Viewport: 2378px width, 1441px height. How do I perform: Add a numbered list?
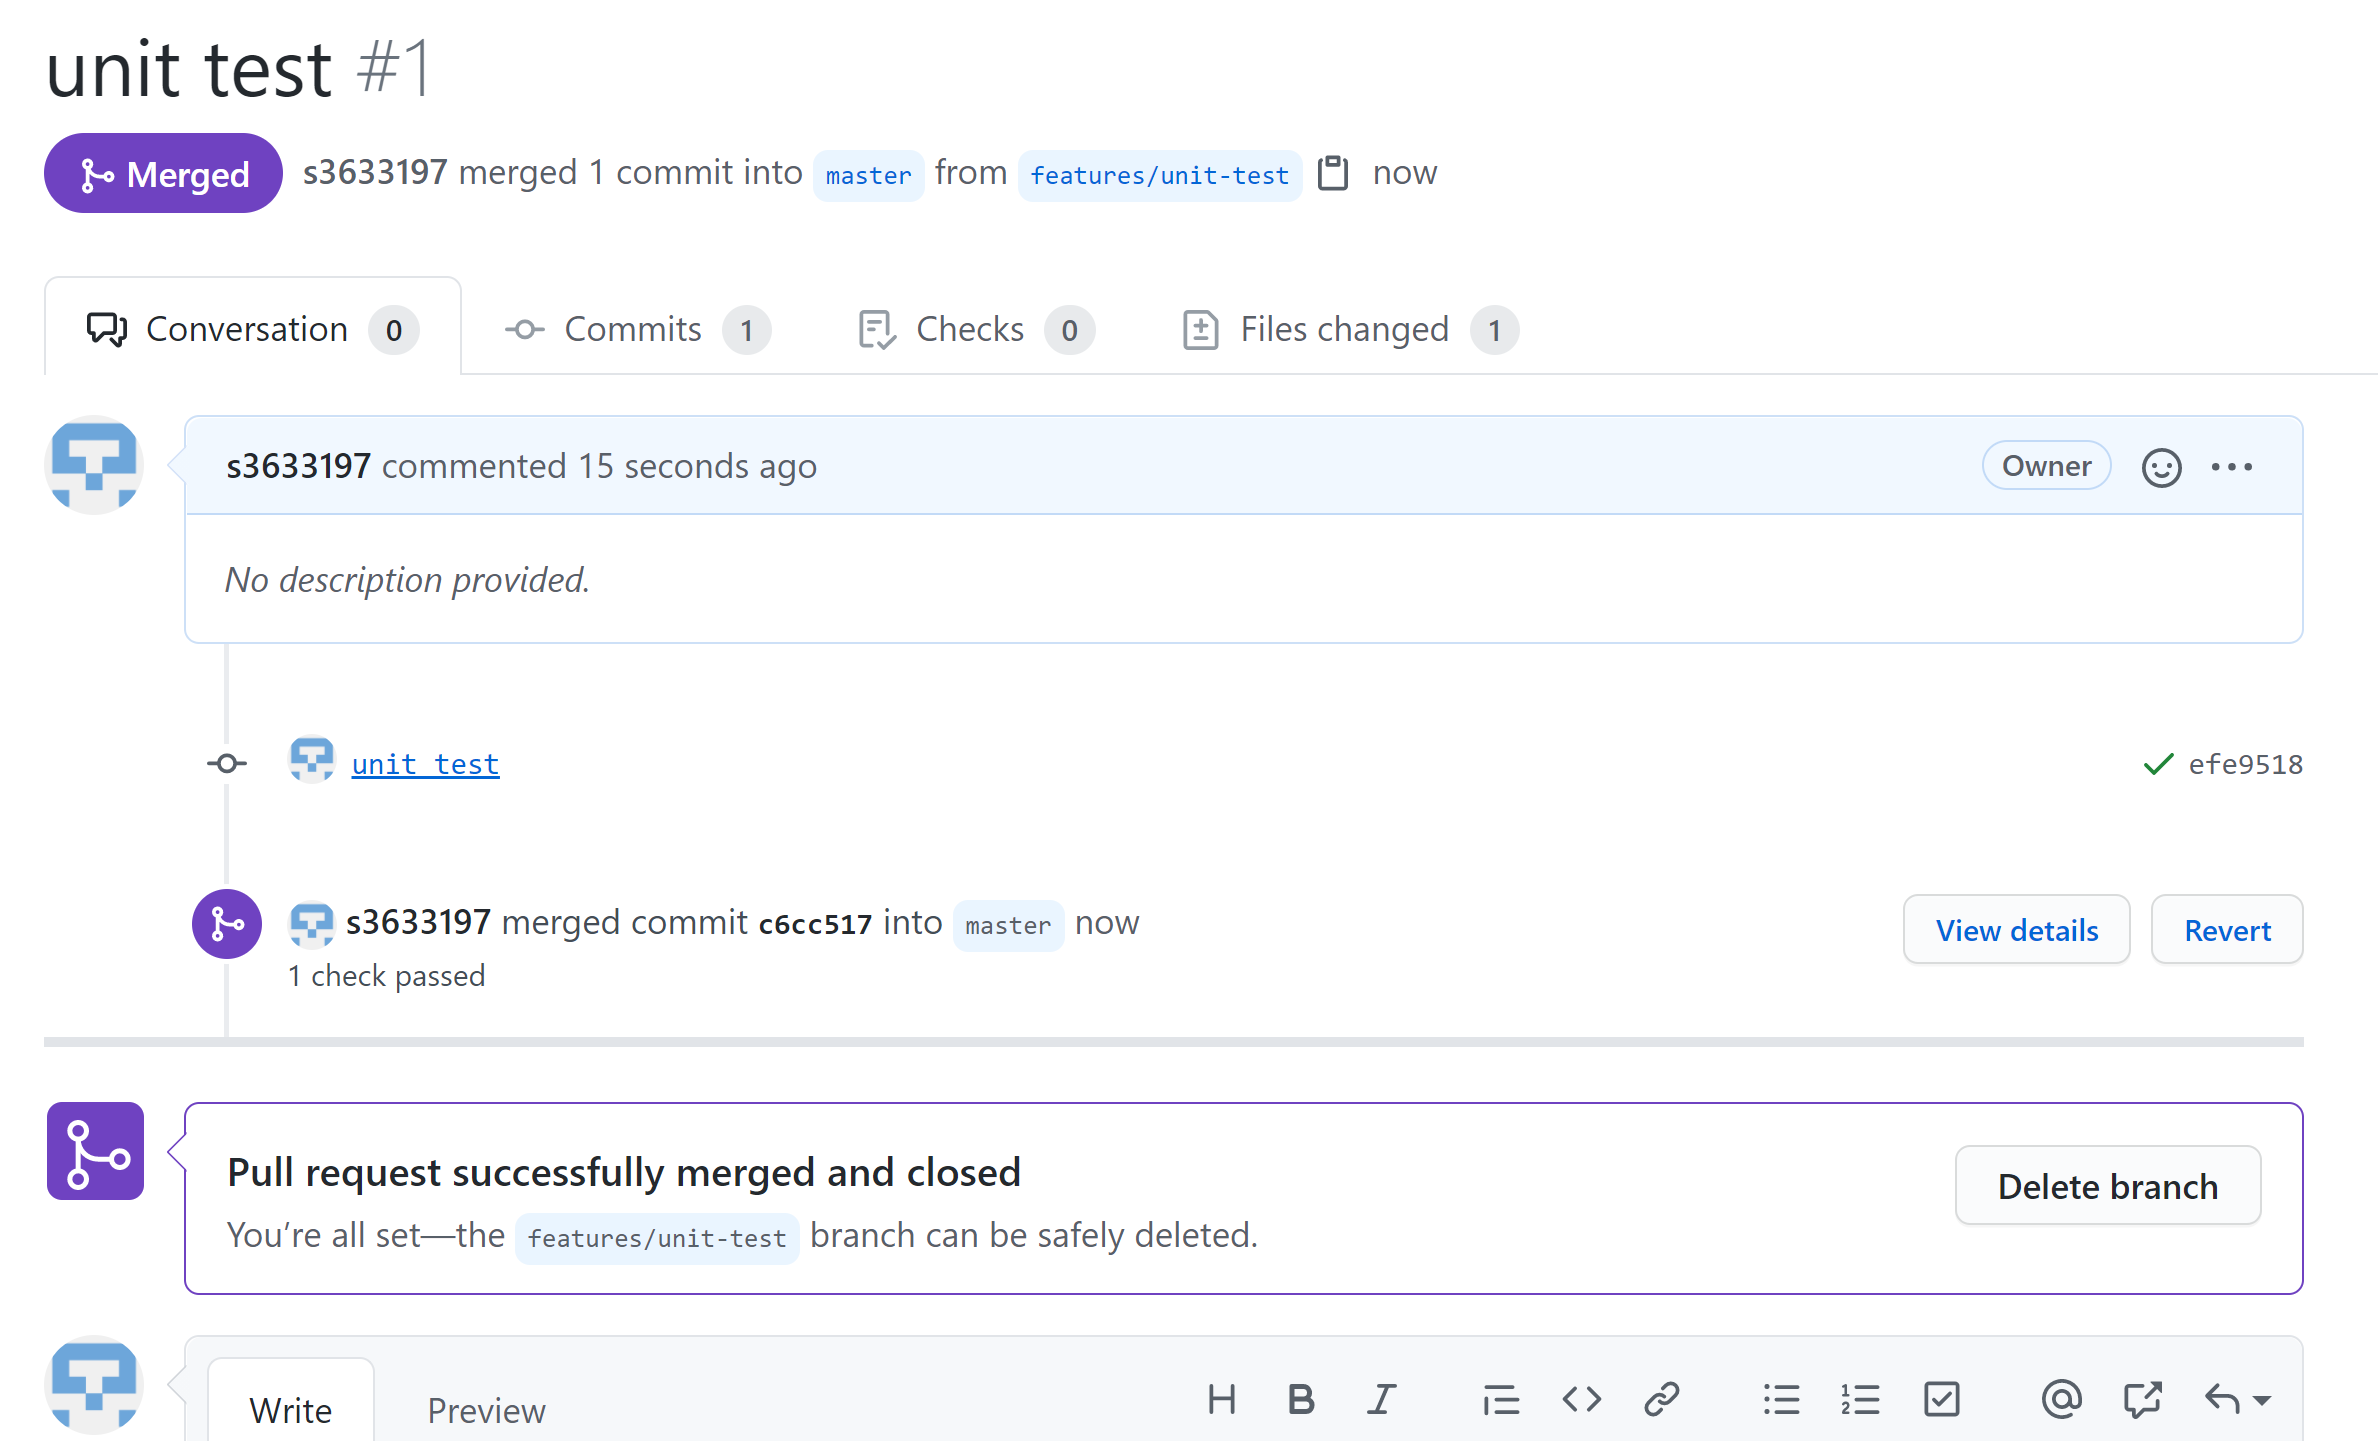1861,1399
